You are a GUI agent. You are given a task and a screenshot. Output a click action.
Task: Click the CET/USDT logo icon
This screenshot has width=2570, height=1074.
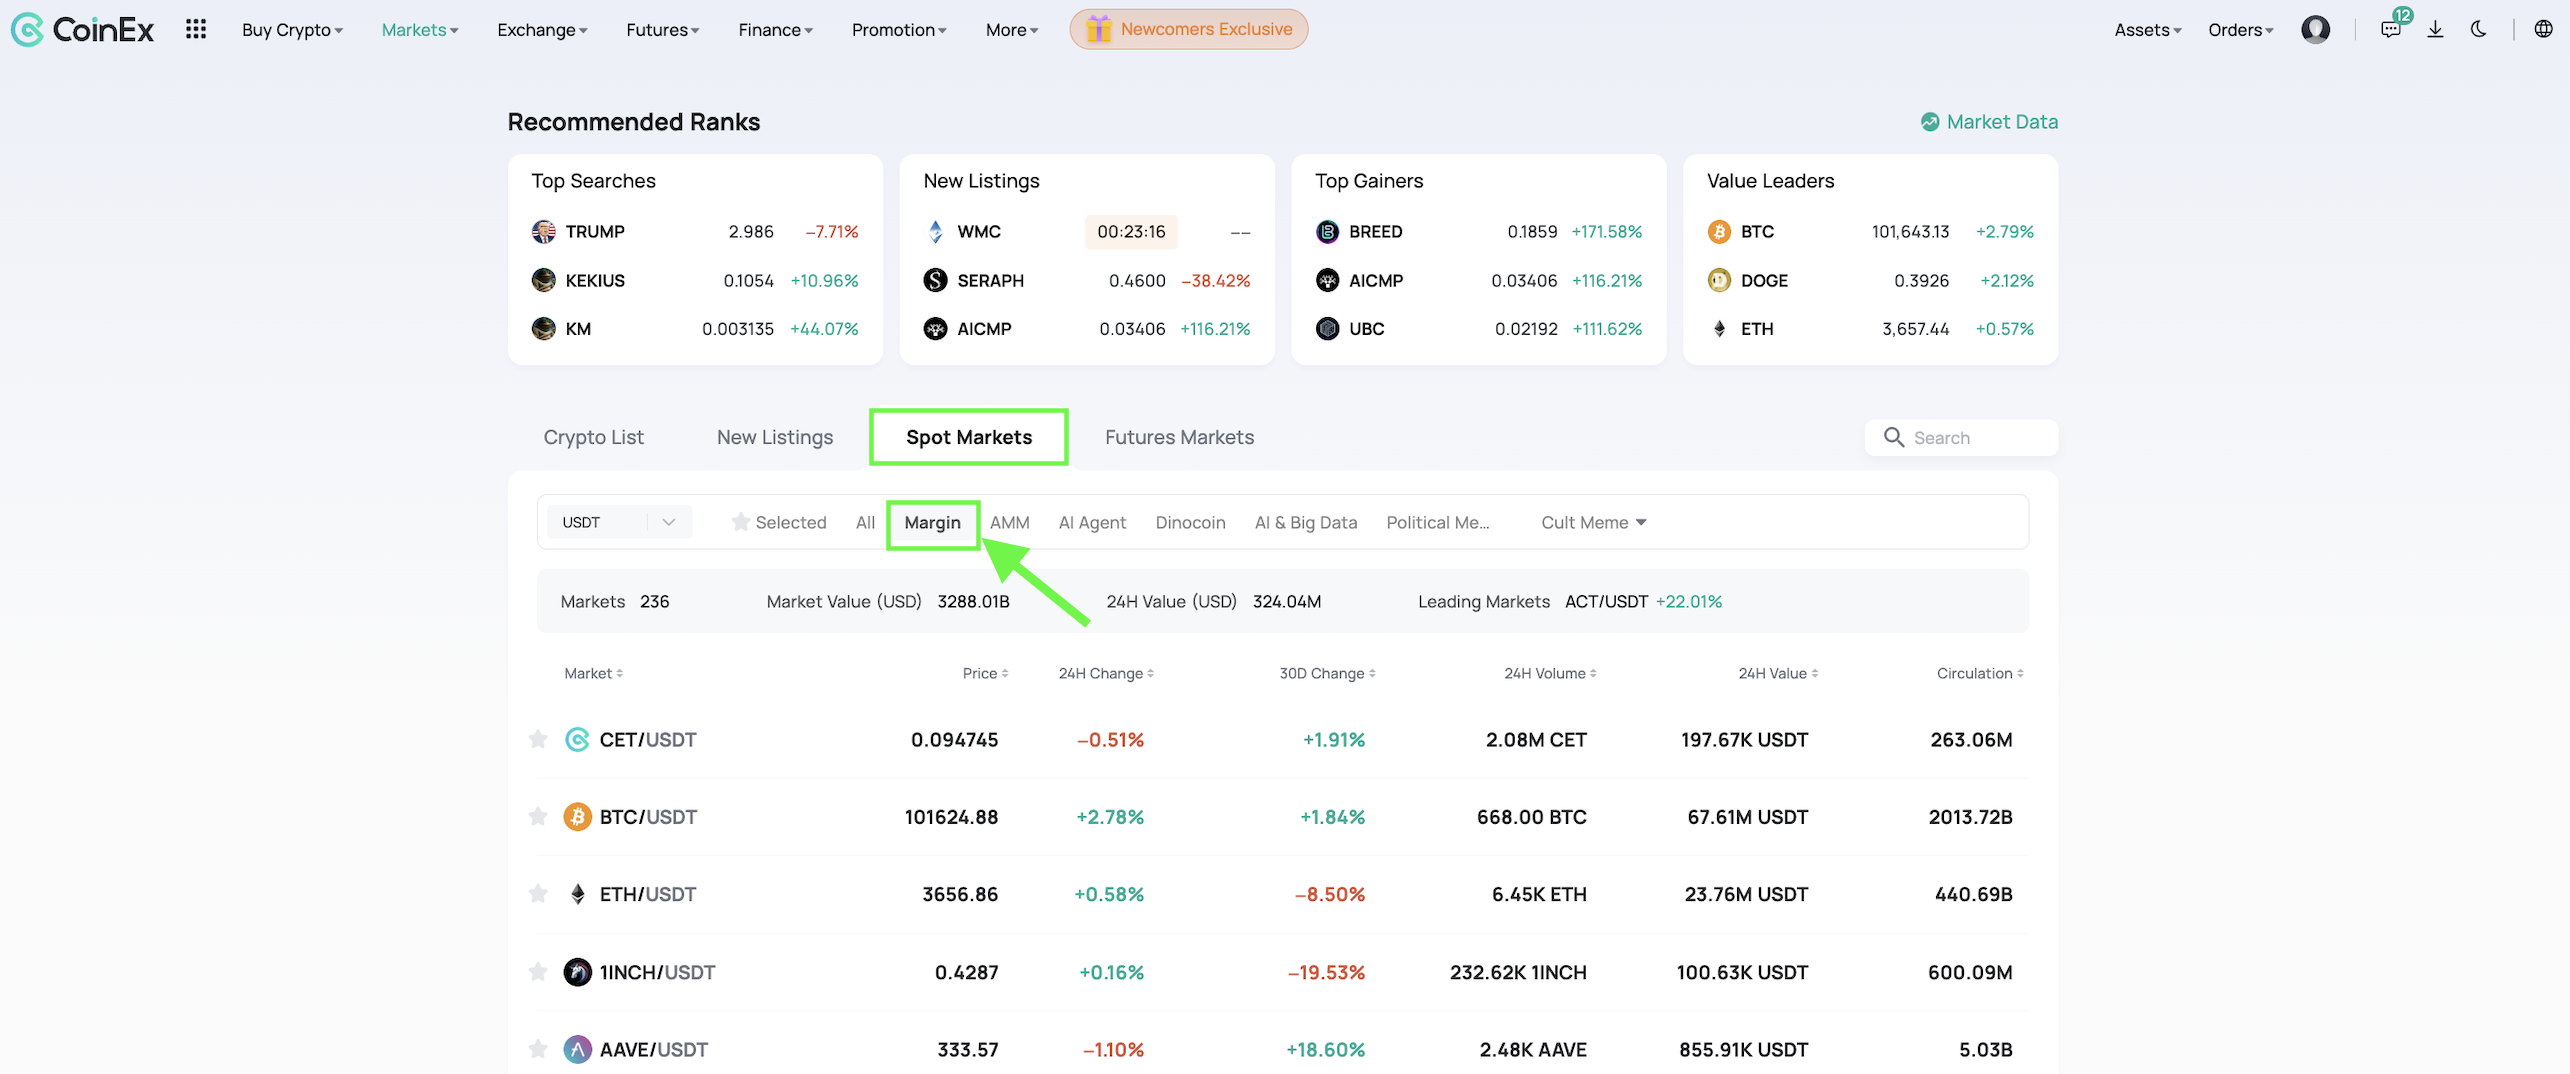[x=577, y=740]
